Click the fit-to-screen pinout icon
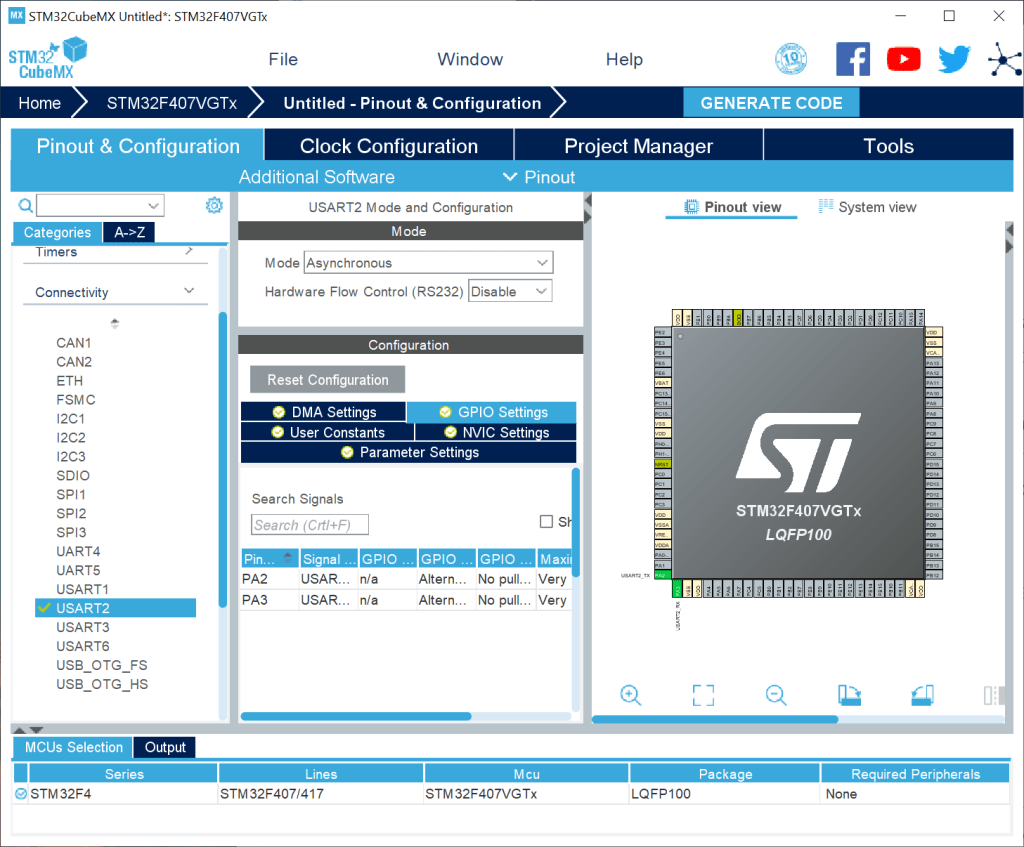Viewport: 1024px width, 847px height. pyautogui.click(x=703, y=695)
